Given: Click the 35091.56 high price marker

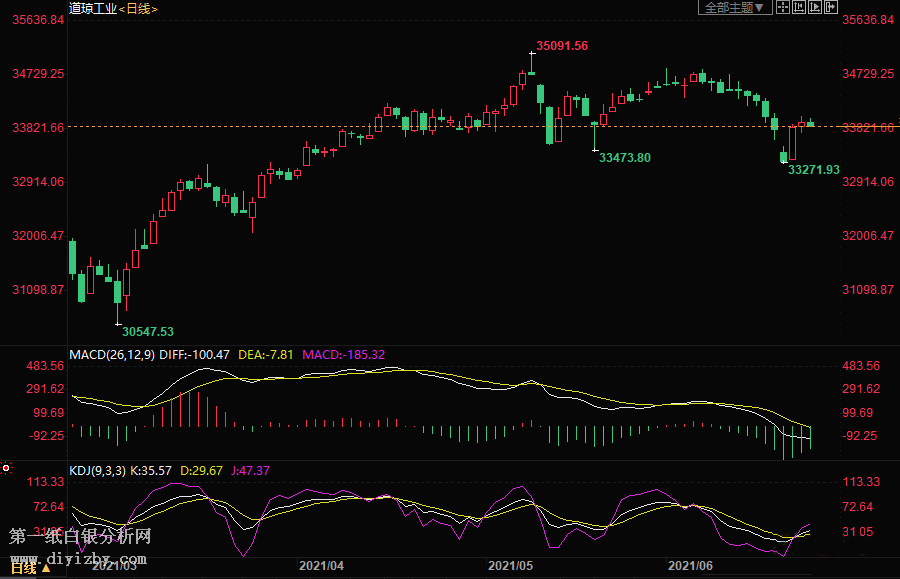Looking at the screenshot, I should click(561, 45).
